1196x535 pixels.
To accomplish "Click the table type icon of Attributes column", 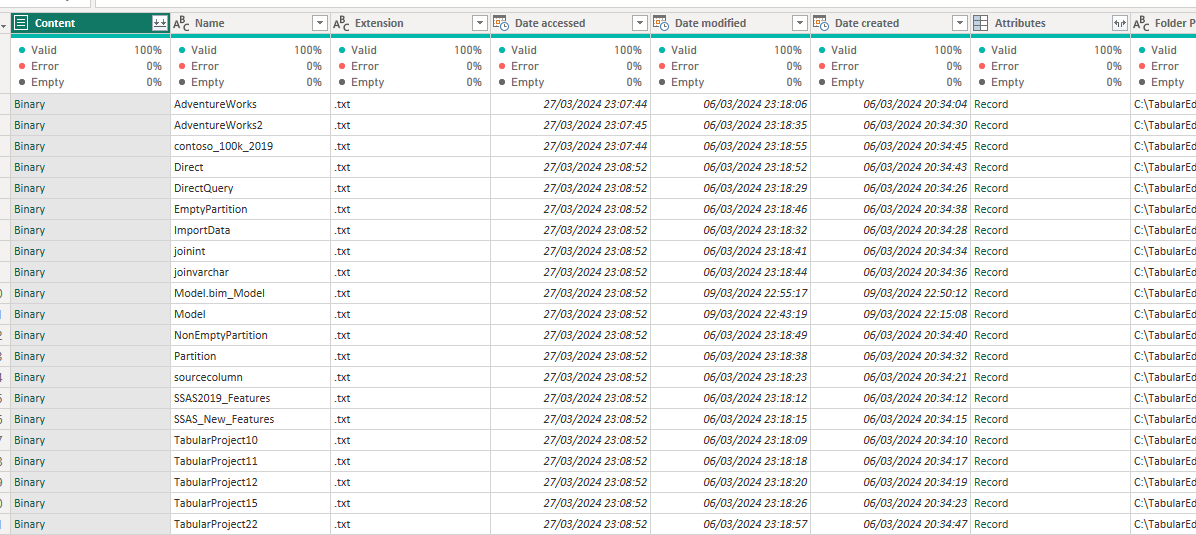I will point(981,24).
